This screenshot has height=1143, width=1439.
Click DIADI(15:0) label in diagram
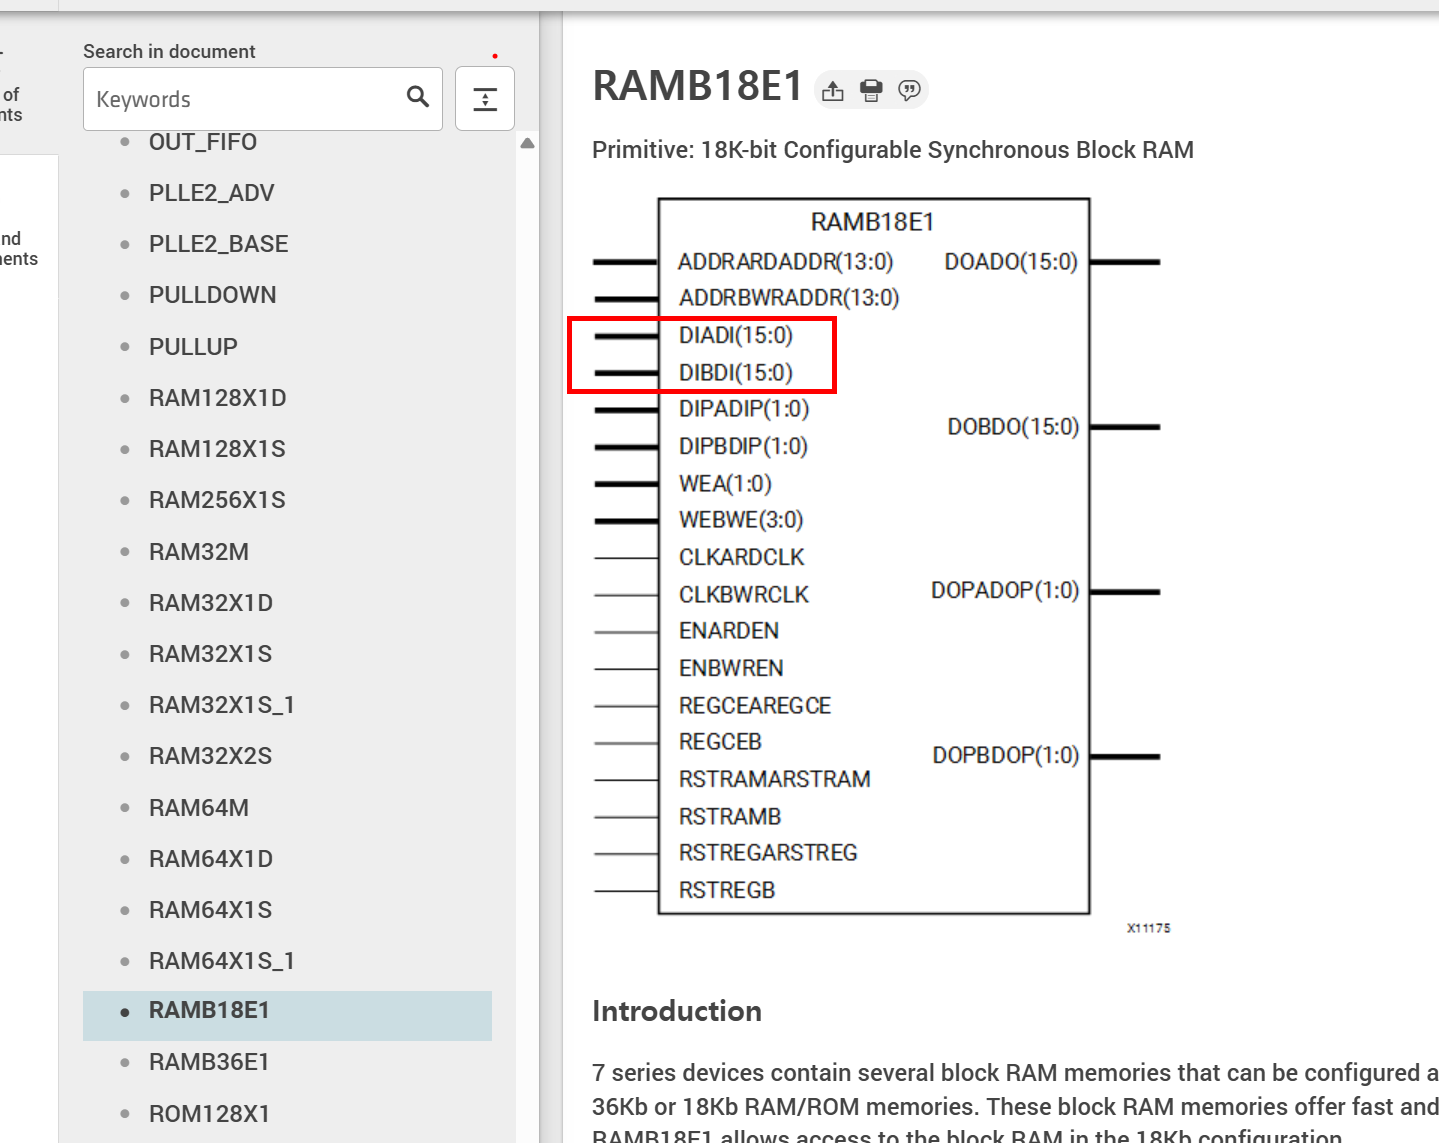point(736,335)
